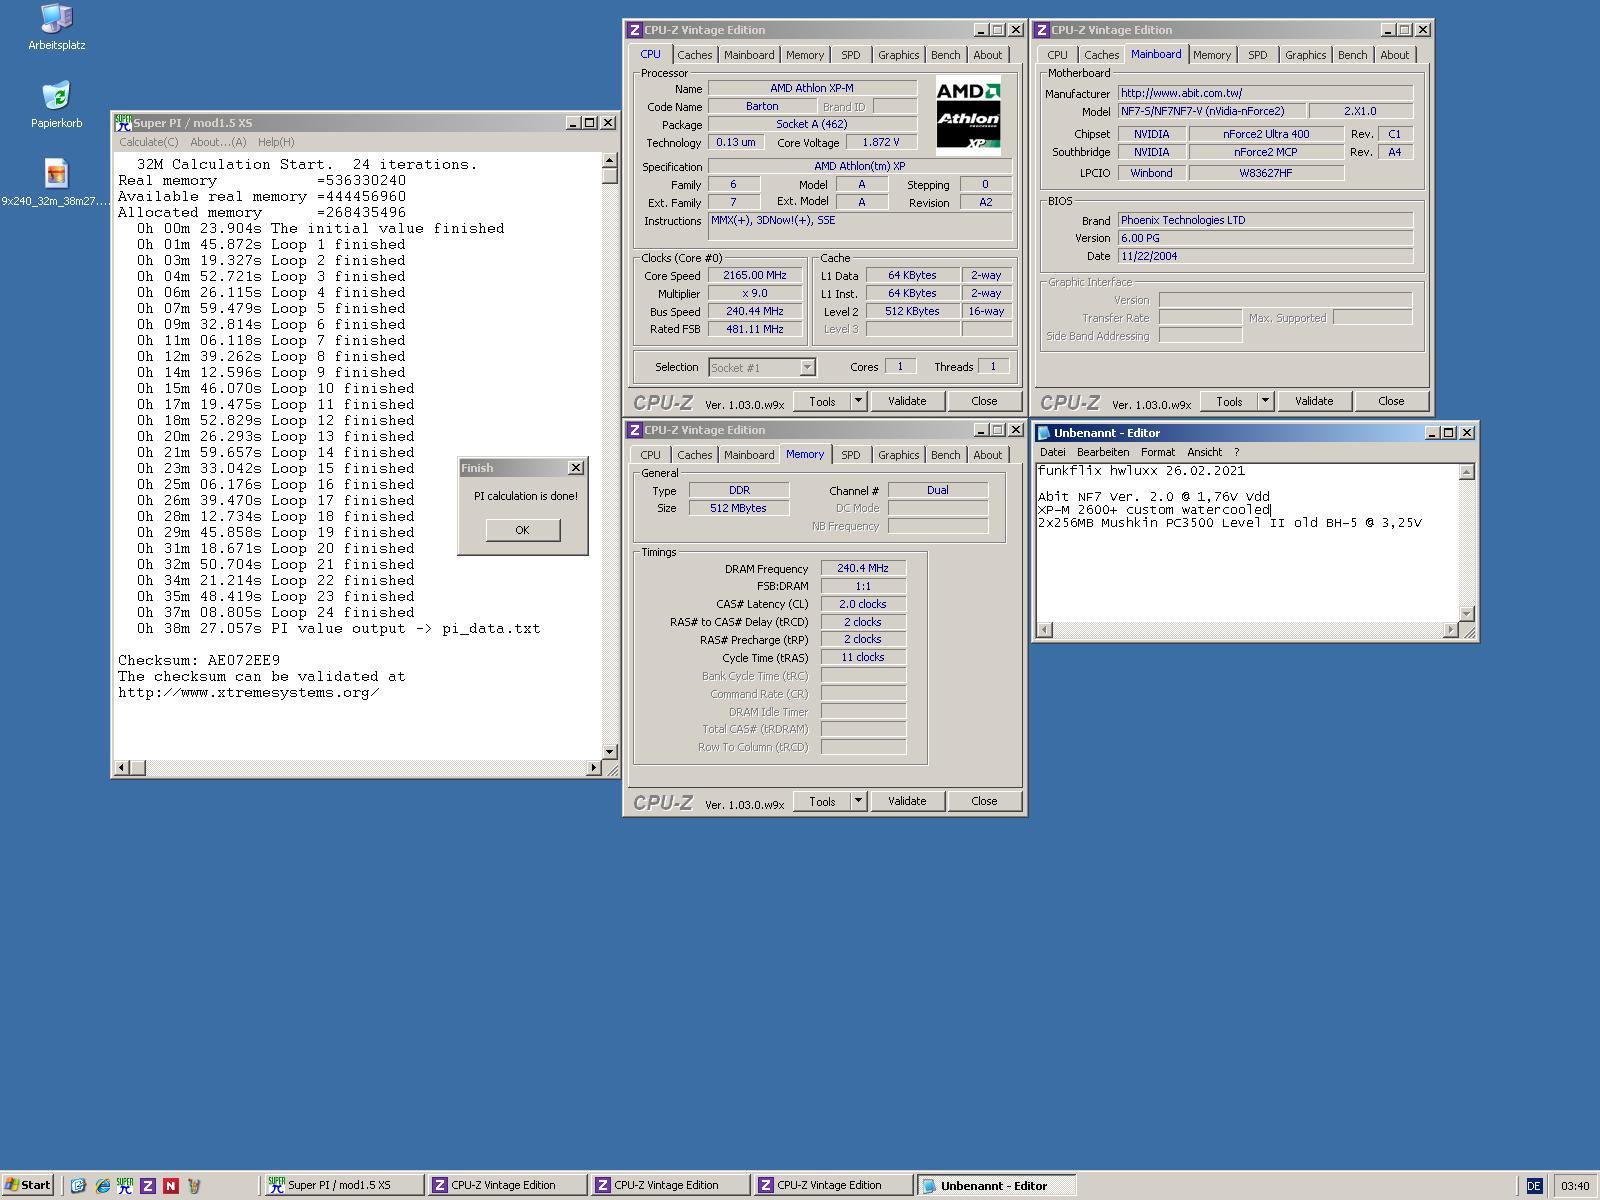Click Core Speed value 2165.00 MHz

755,275
